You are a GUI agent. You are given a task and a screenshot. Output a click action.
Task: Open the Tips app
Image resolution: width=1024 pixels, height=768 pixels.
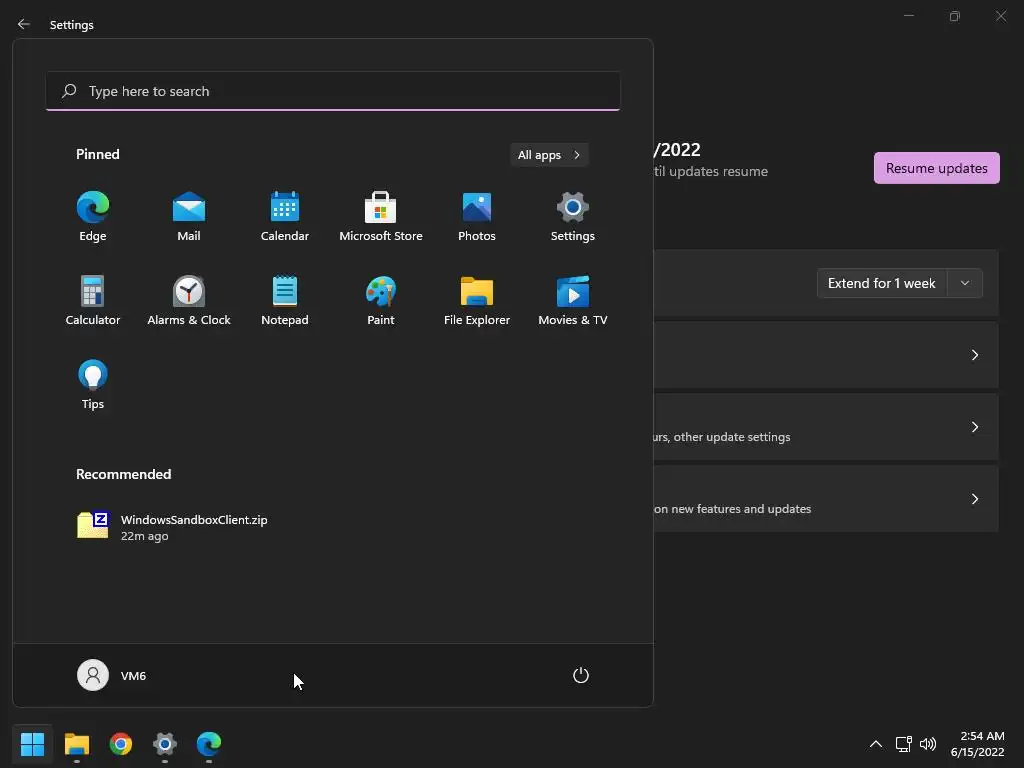point(93,385)
